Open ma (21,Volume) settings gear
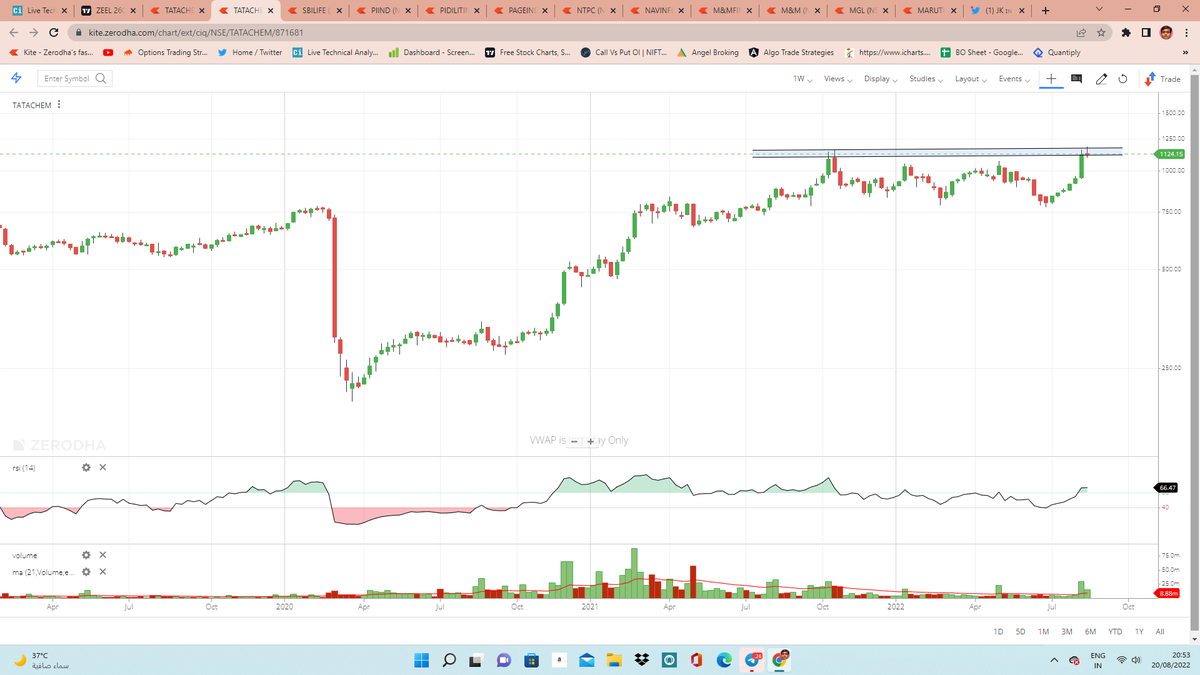Image resolution: width=1200 pixels, height=675 pixels. 86,572
